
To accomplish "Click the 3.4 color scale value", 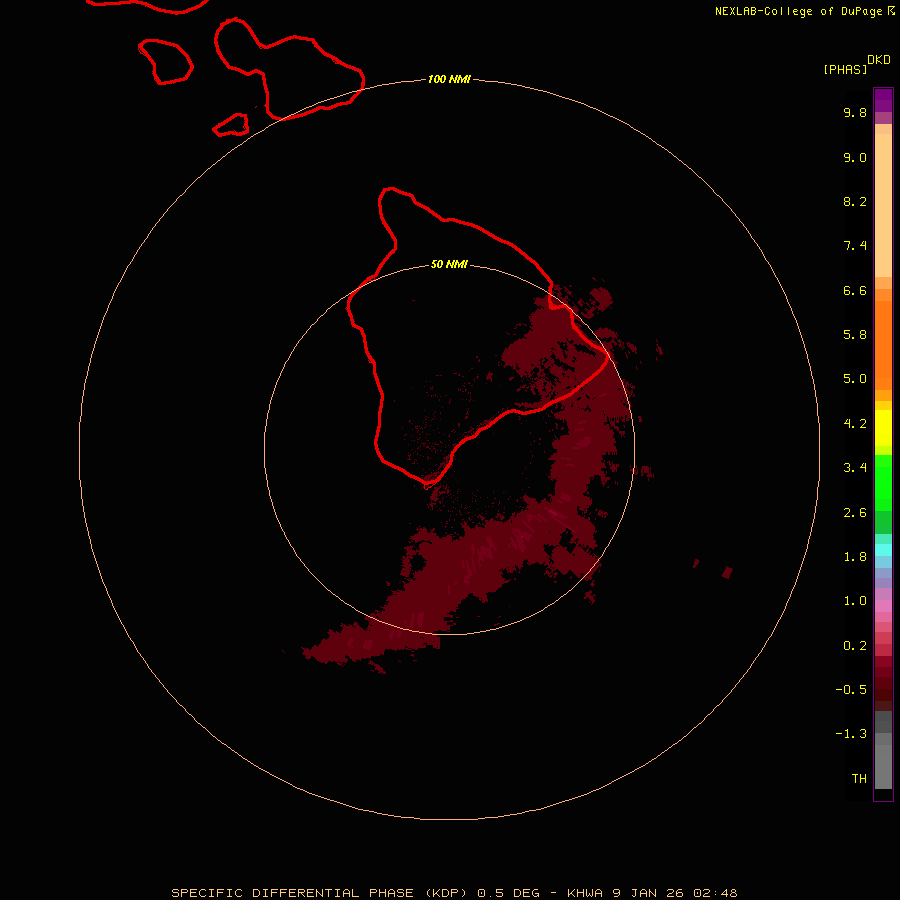I will click(855, 468).
